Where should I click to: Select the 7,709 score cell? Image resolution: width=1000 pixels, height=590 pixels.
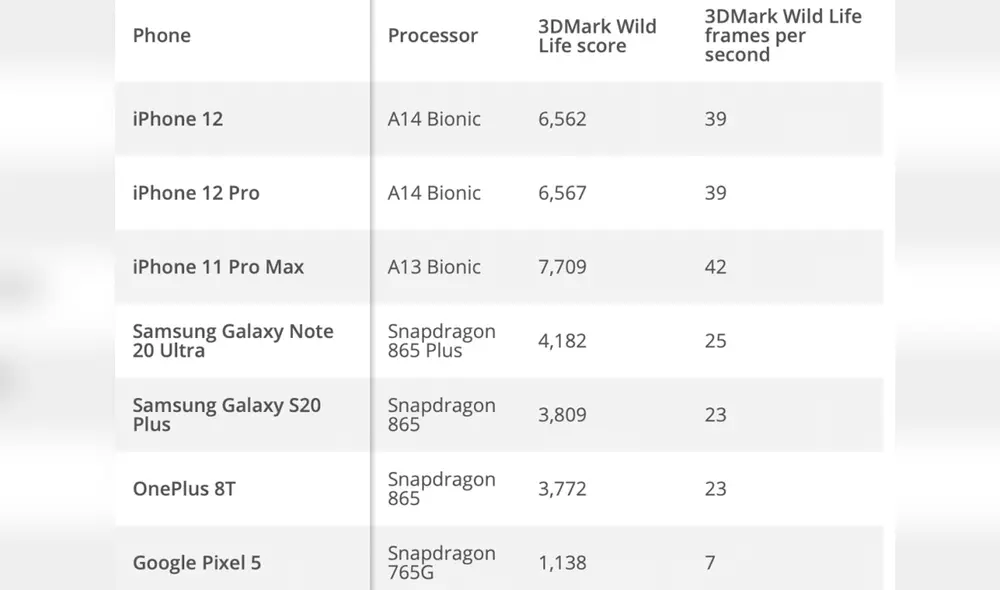pyautogui.click(x=562, y=267)
